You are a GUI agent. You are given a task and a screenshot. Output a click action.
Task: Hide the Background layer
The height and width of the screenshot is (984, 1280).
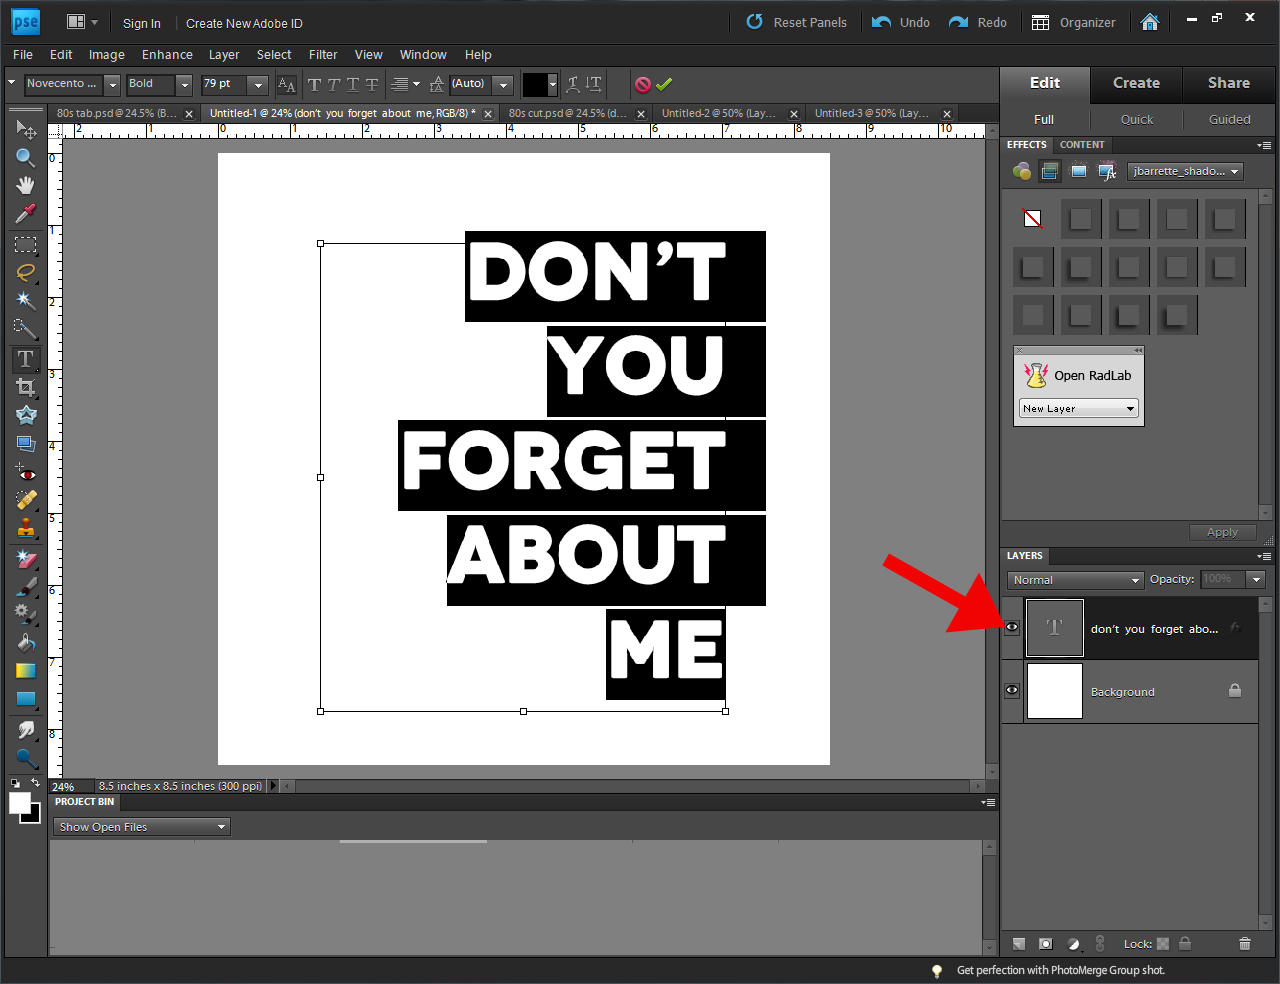click(x=1011, y=690)
